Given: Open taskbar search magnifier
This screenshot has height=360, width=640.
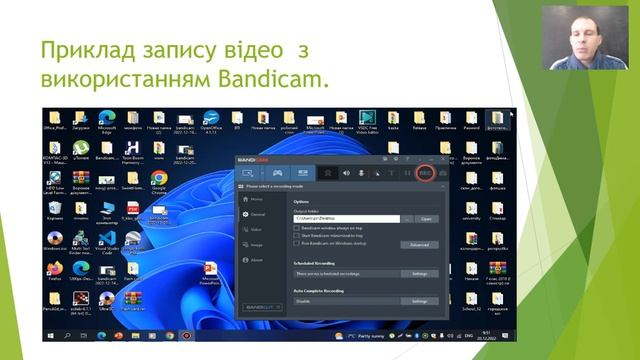Looking at the screenshot, I should point(67,336).
